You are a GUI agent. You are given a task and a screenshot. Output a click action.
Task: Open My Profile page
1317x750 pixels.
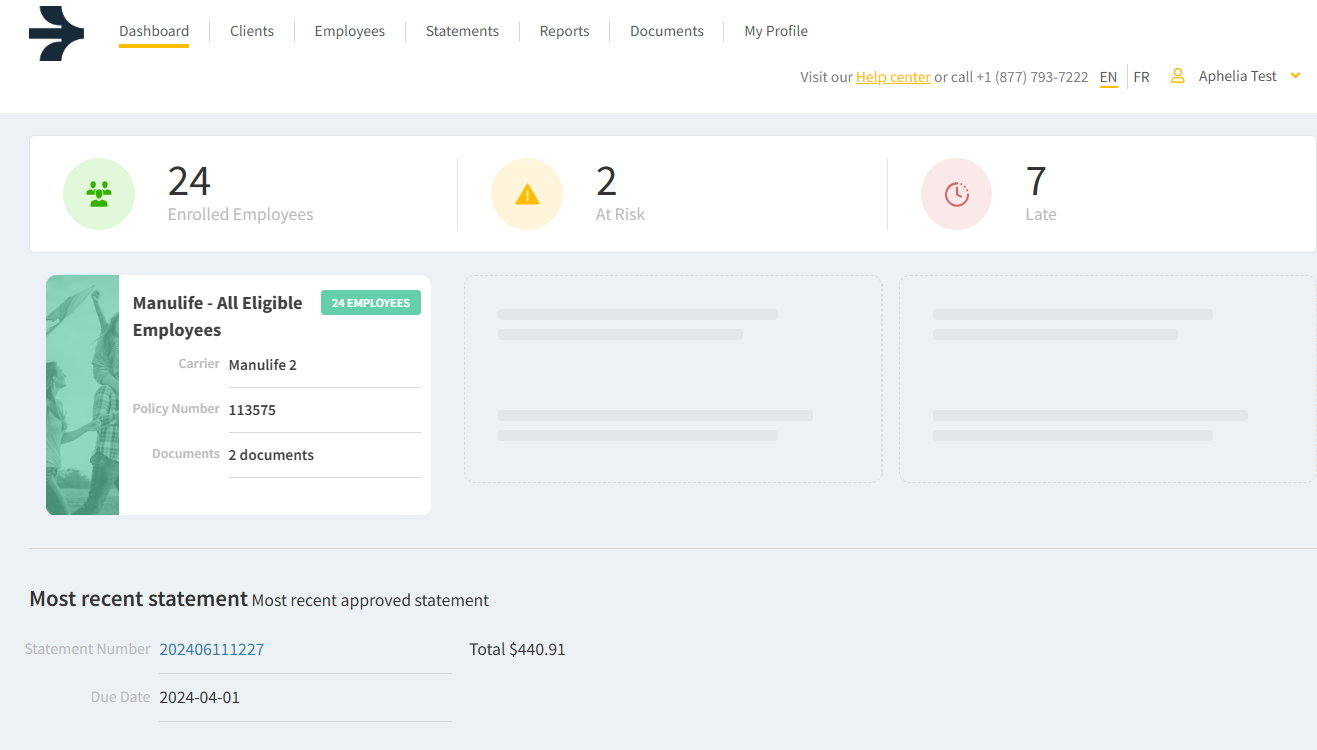(x=776, y=31)
